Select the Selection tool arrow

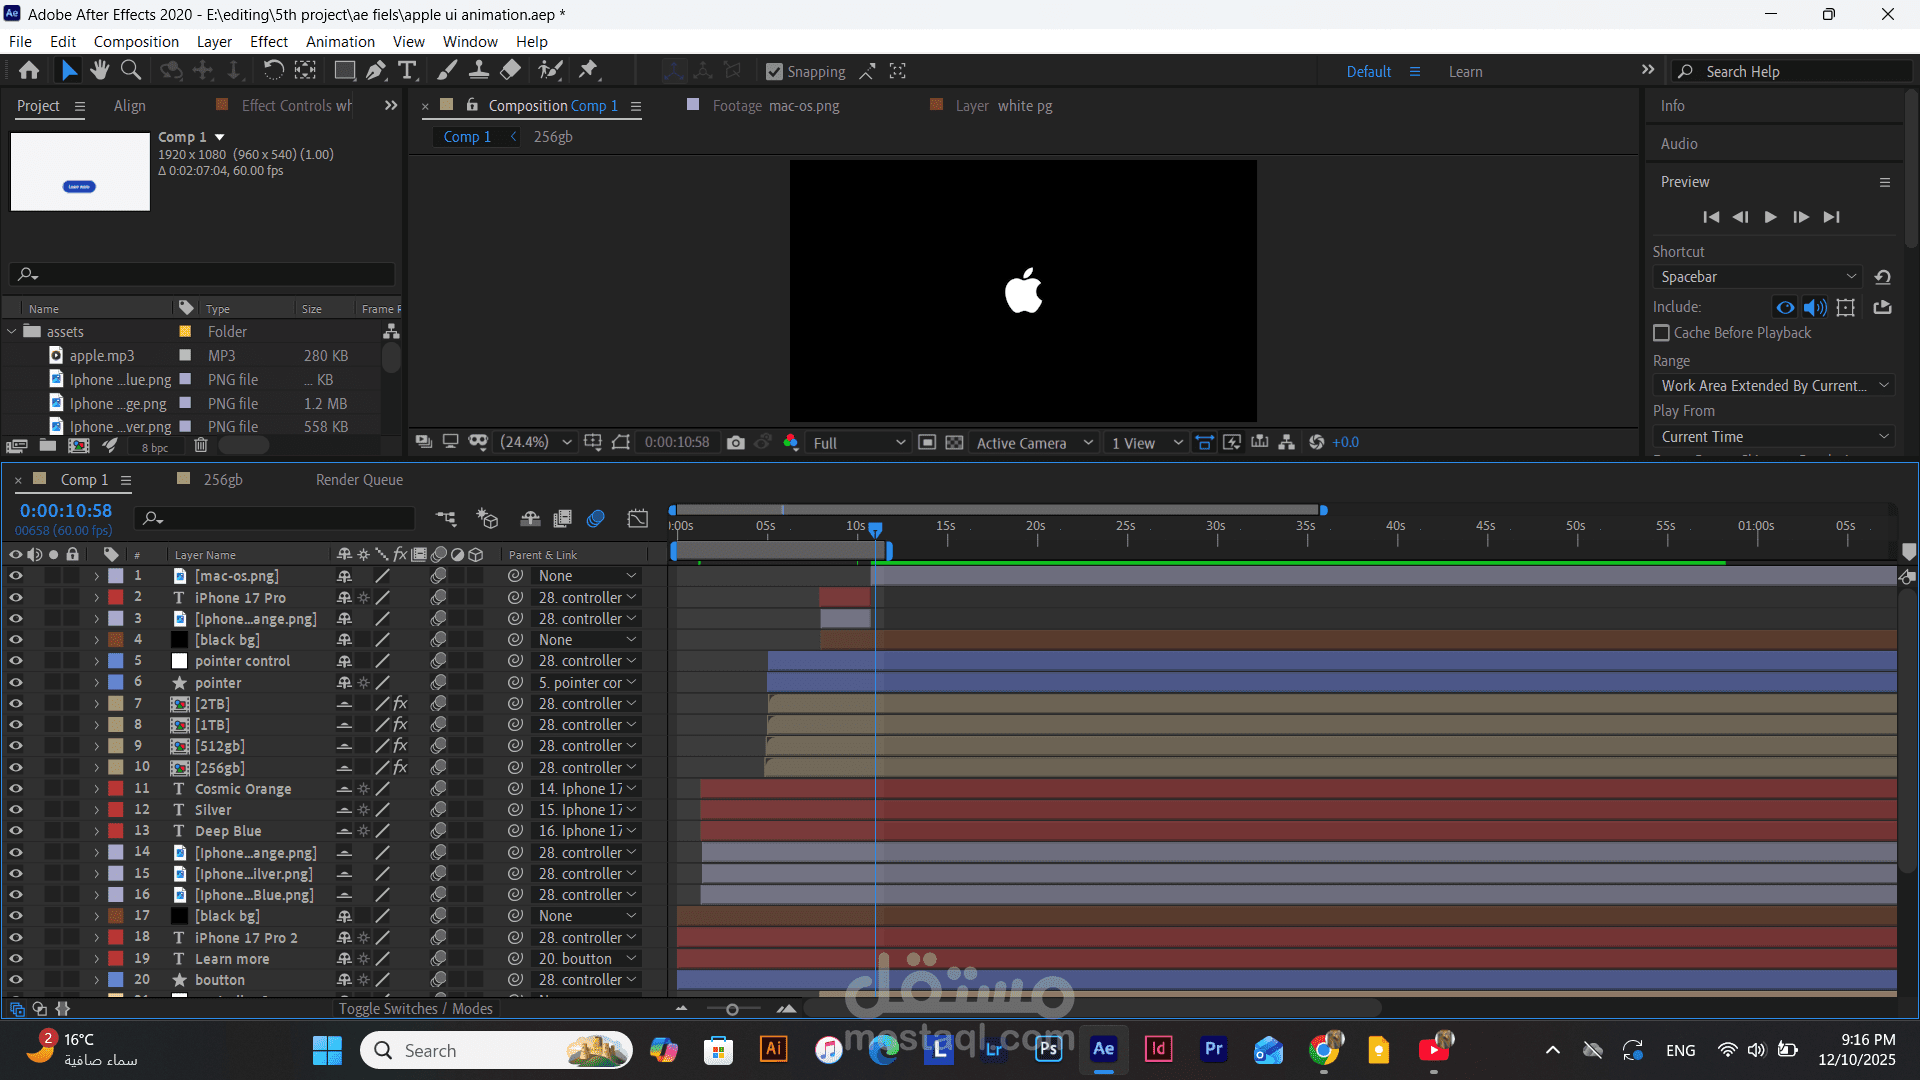pos(68,71)
